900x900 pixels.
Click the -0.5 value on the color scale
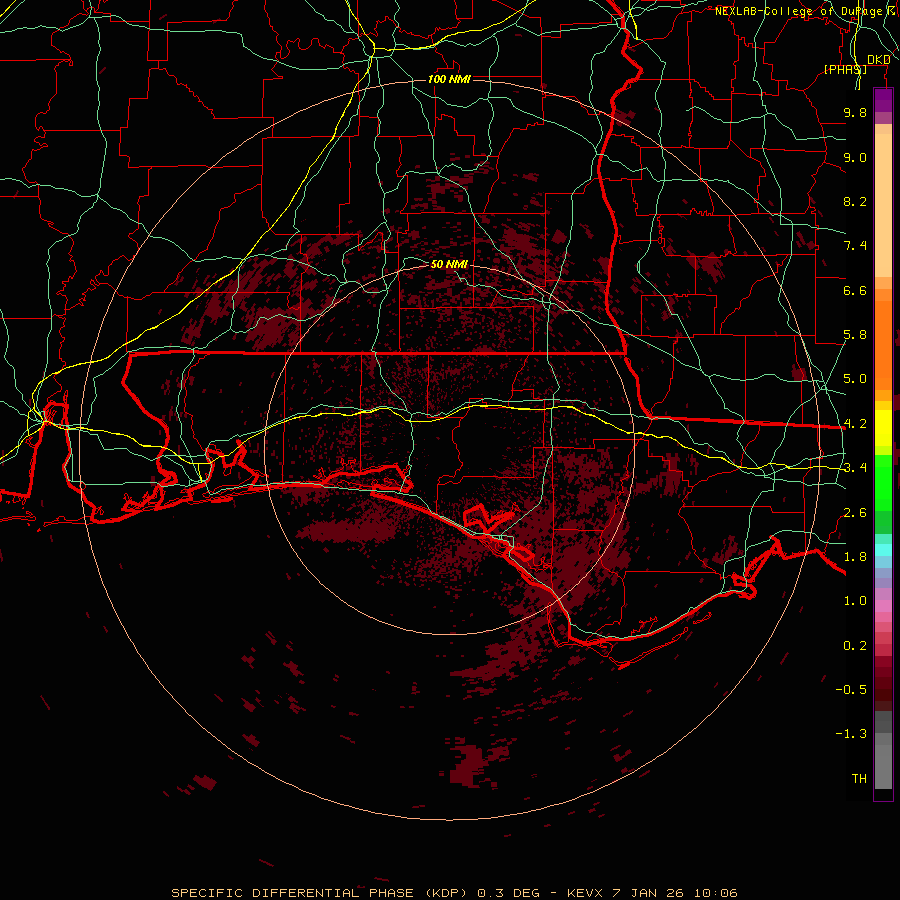(x=851, y=690)
